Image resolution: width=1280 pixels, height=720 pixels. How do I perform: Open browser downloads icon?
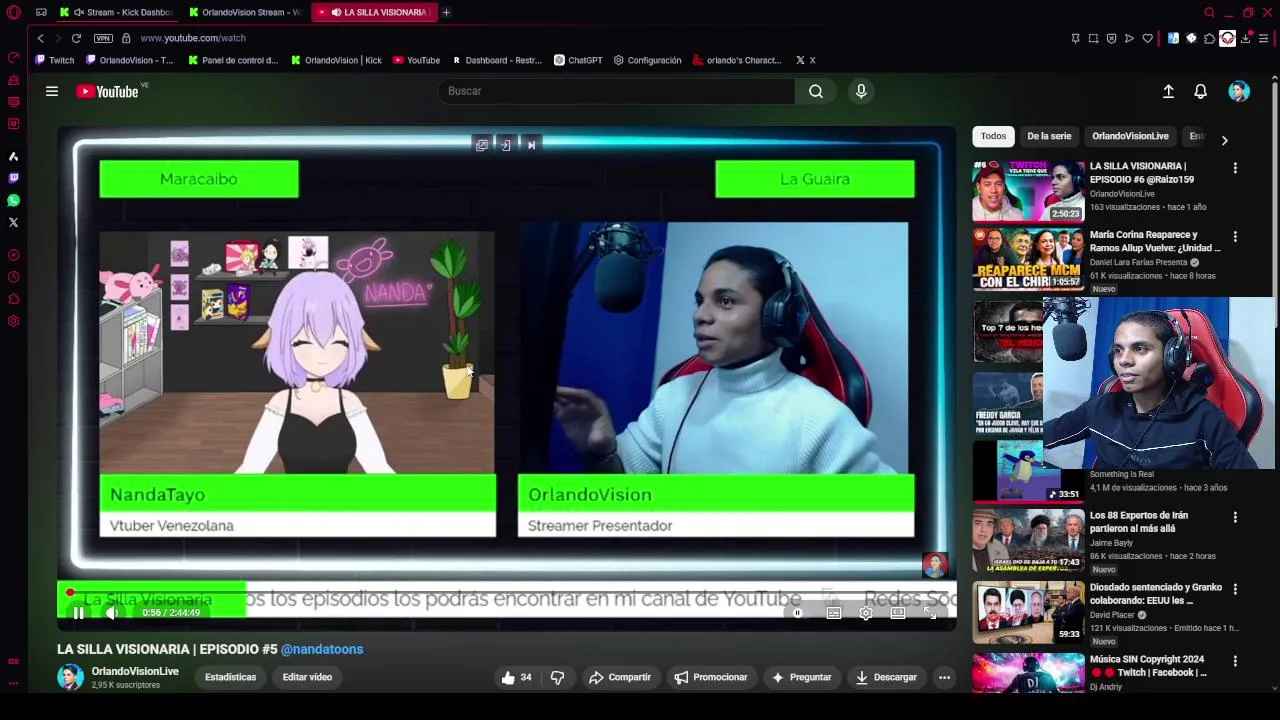(1245, 38)
